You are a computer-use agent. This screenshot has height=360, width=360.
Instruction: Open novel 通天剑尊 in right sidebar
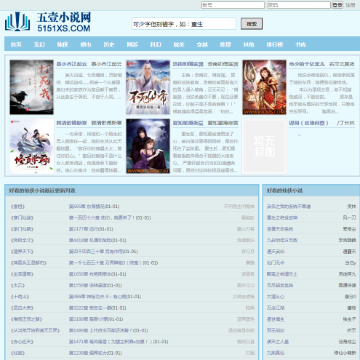pyautogui.click(x=276, y=252)
